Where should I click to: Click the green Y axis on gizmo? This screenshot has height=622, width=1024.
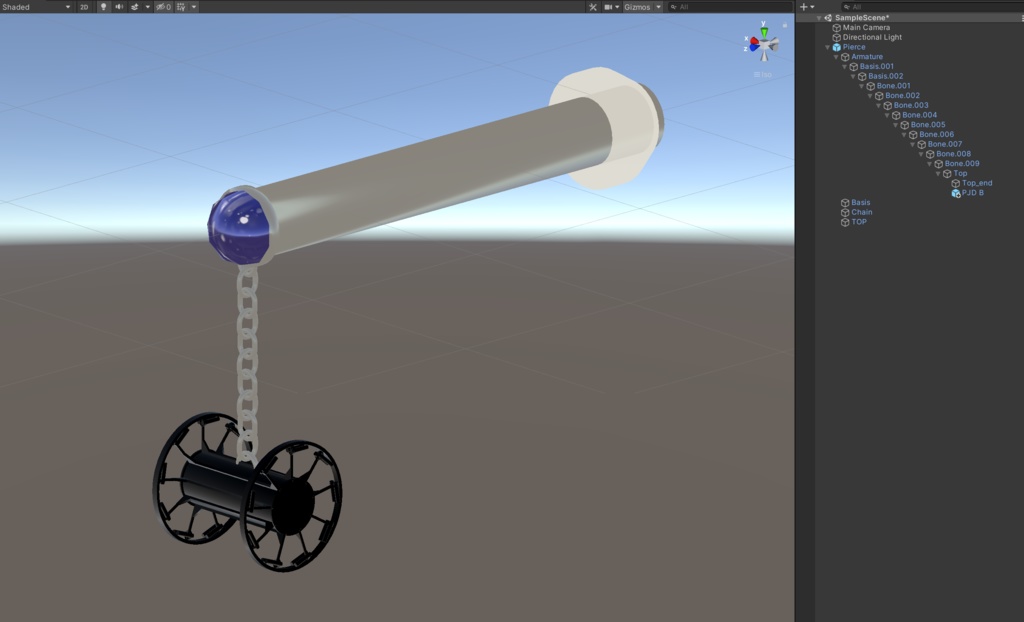764,31
